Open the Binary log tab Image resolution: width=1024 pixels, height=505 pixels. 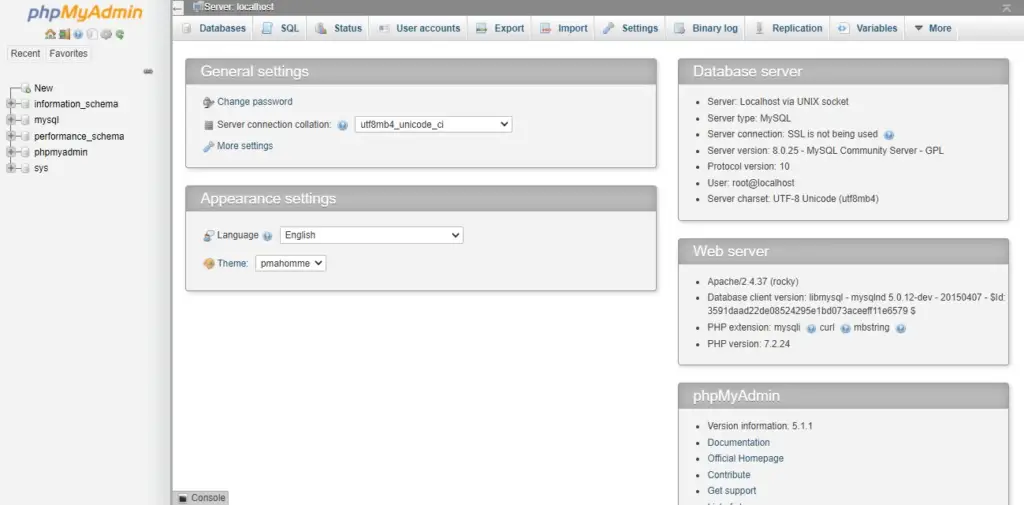pos(706,28)
